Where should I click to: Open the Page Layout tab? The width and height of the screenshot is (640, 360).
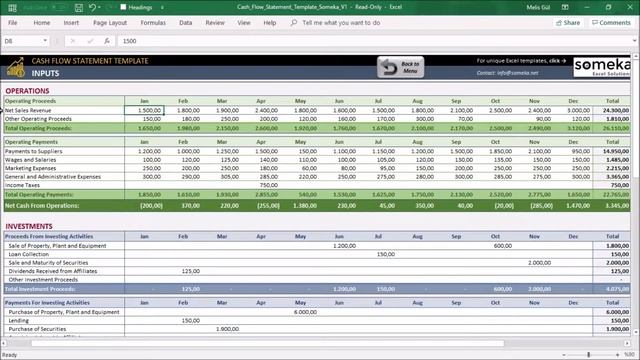click(x=110, y=23)
